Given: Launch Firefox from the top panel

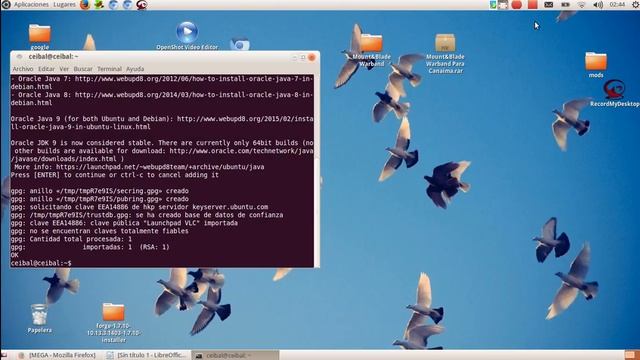Looking at the screenshot, I should tap(85, 4).
